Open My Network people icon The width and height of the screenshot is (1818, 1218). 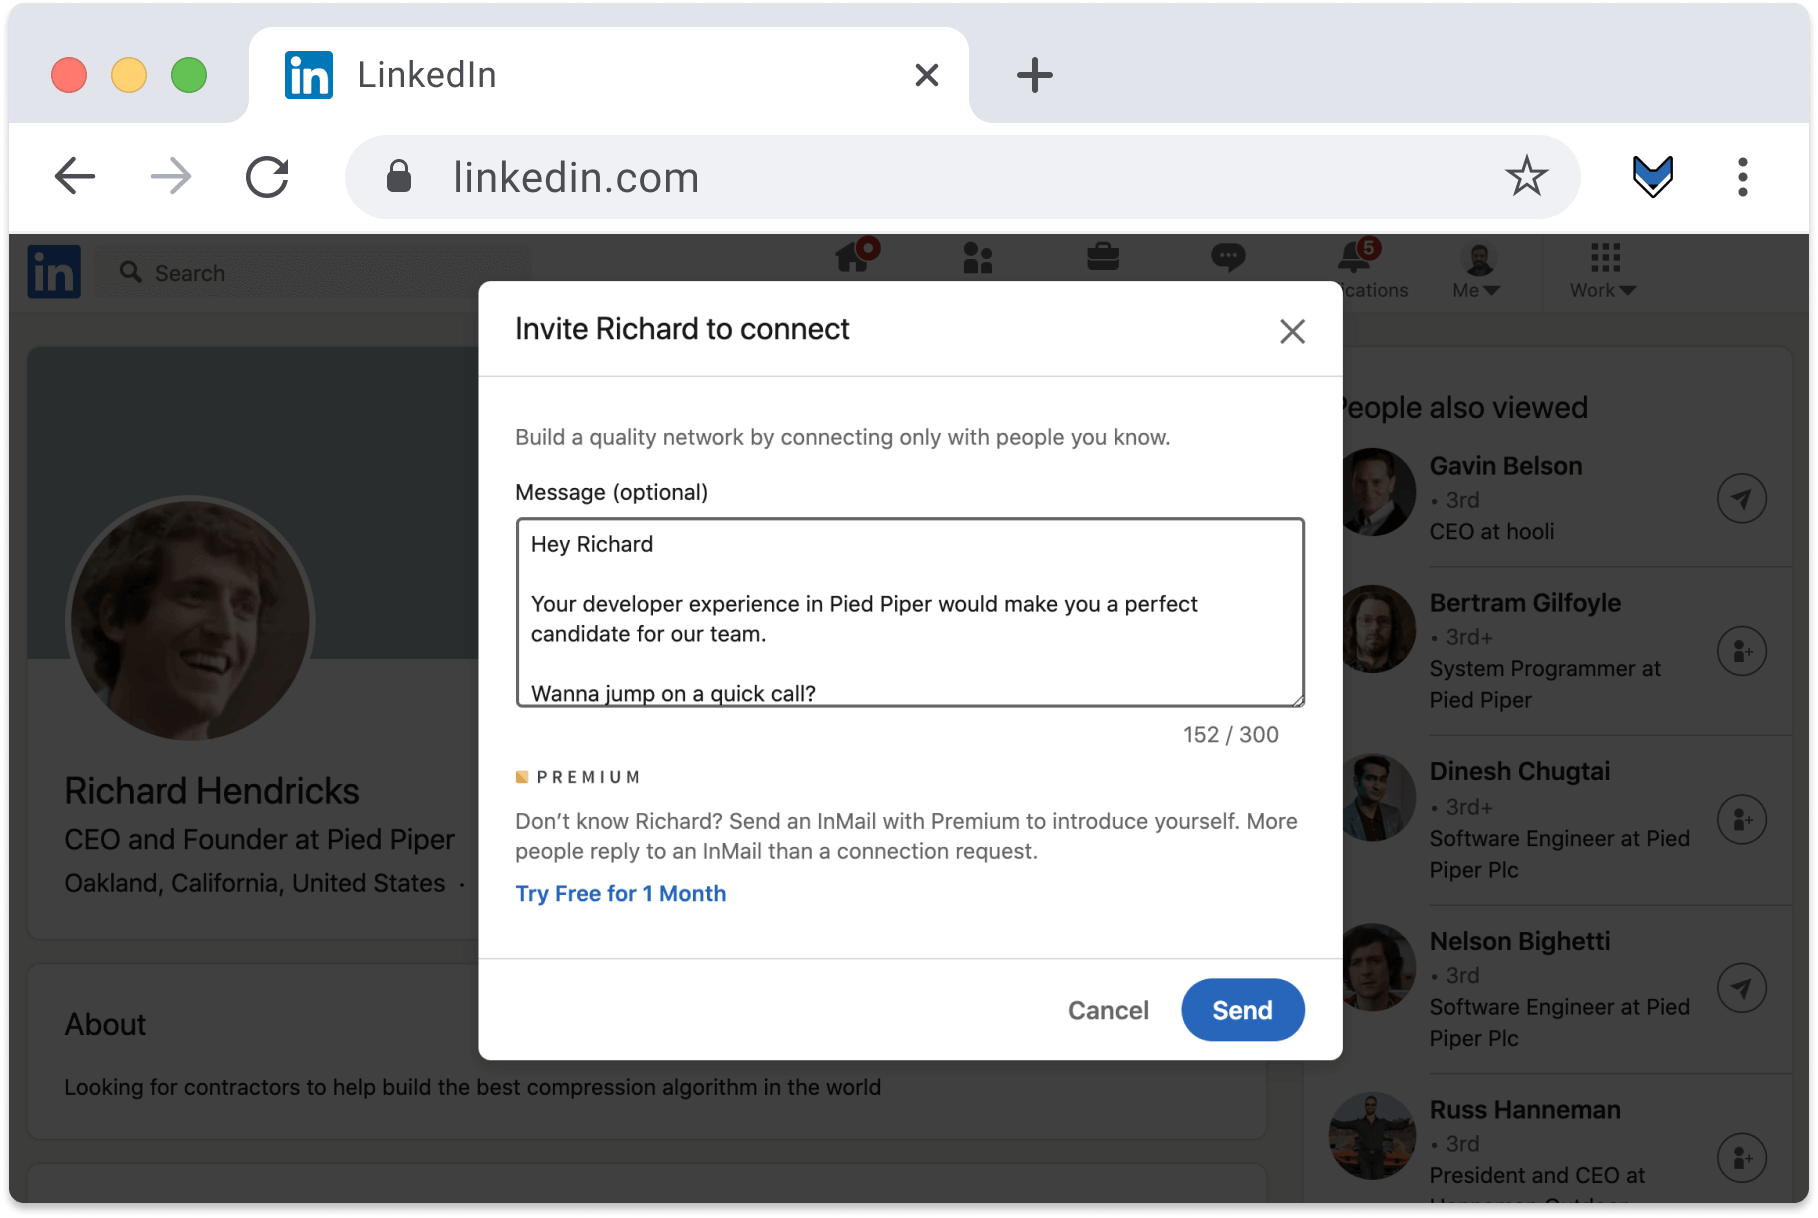(978, 258)
